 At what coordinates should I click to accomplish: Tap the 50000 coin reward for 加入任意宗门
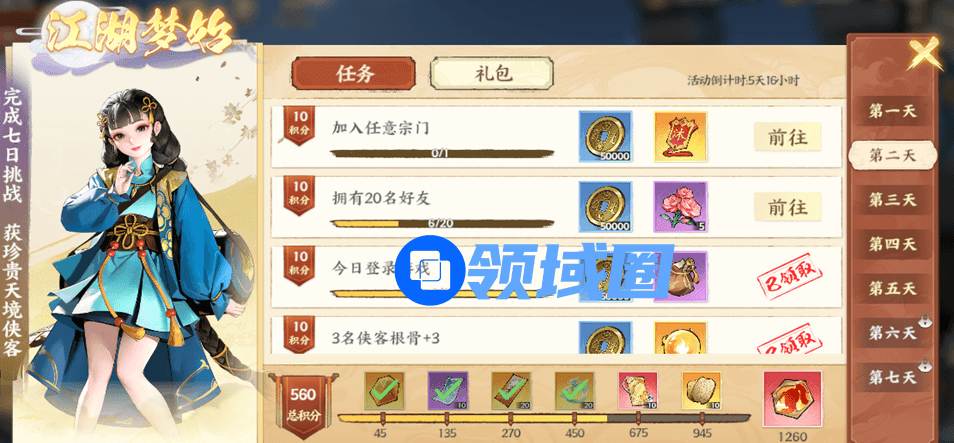click(605, 136)
